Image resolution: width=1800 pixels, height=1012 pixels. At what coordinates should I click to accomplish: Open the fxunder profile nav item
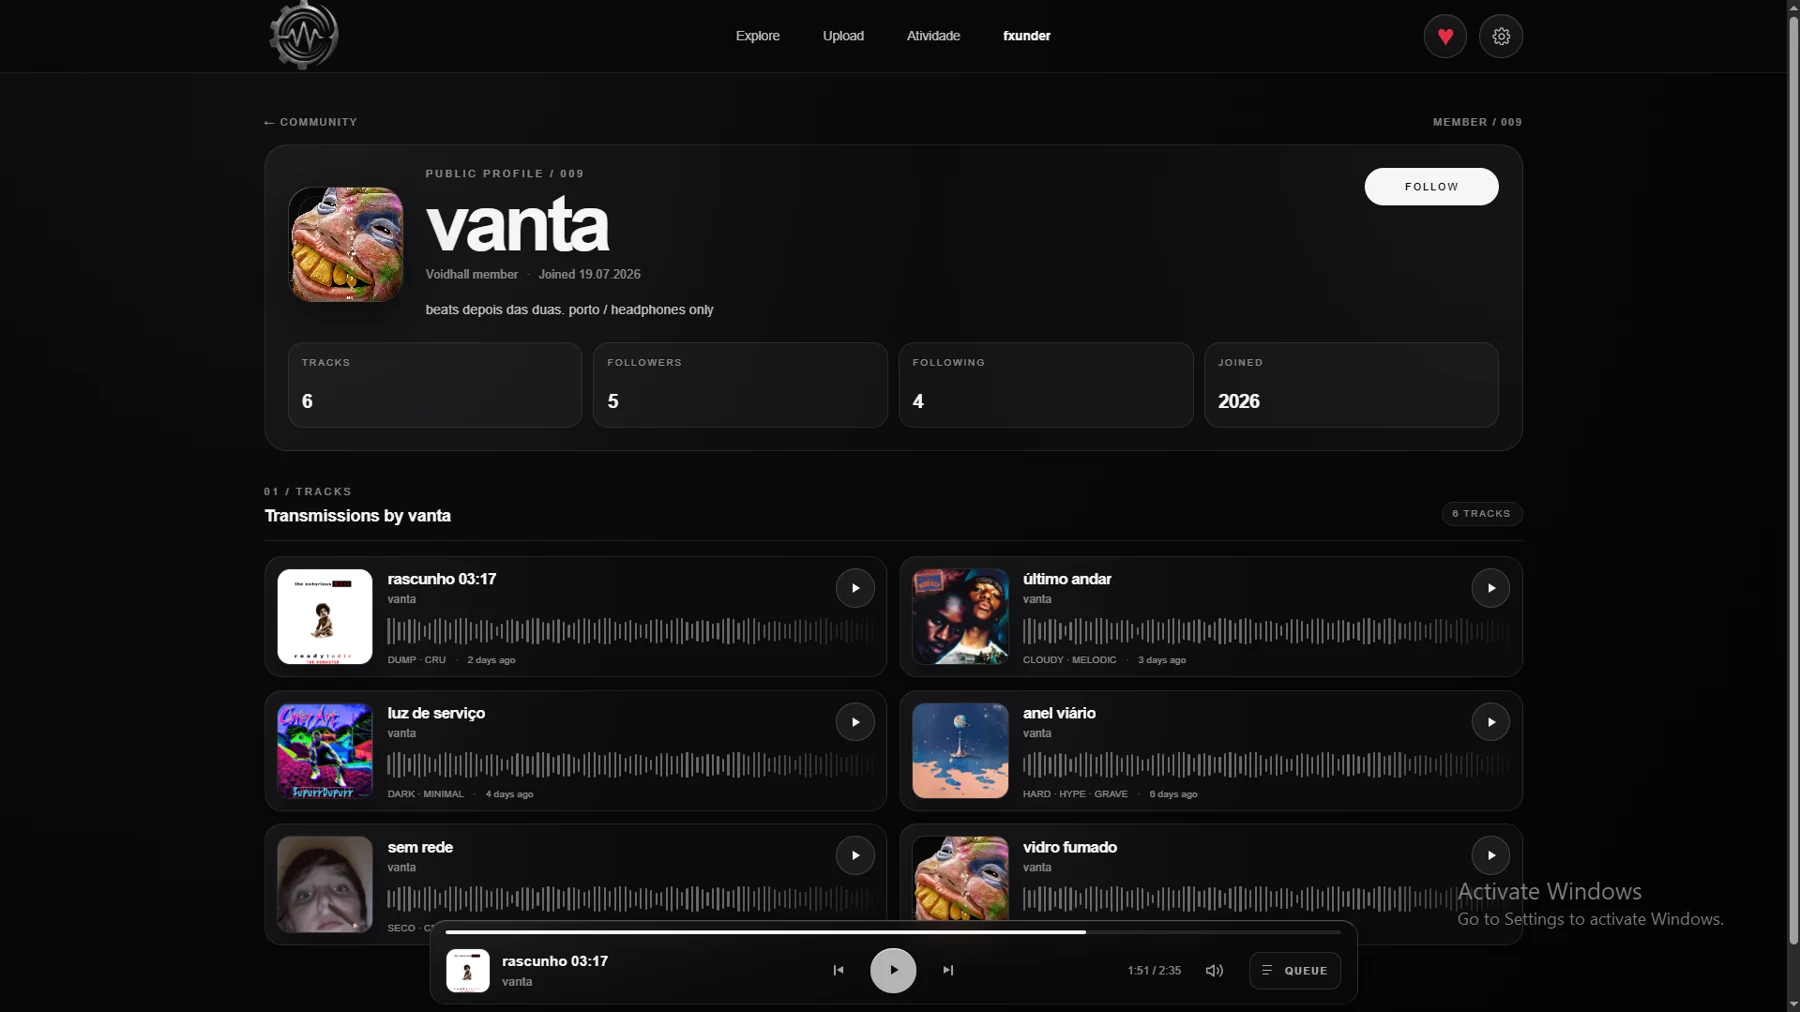[x=1026, y=36]
